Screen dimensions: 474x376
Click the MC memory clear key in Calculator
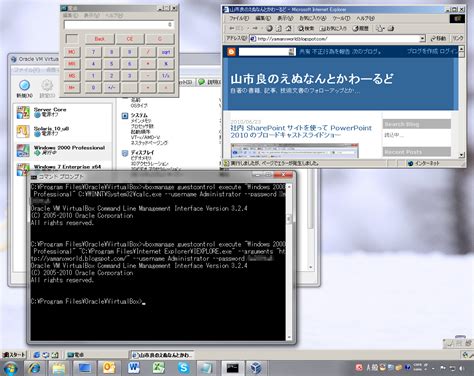72,52
